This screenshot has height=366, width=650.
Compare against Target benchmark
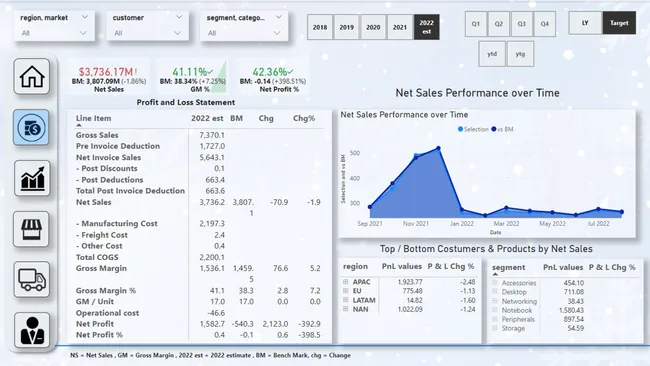tap(619, 23)
